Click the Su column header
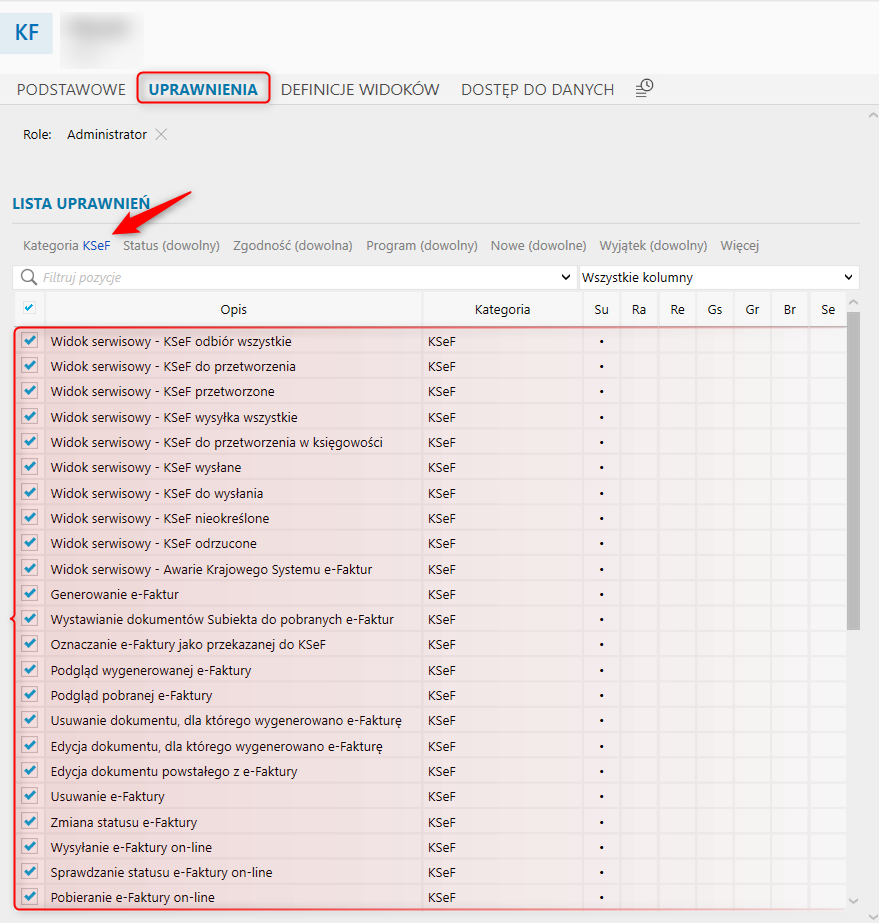The width and height of the screenshot is (879, 923). (601, 310)
